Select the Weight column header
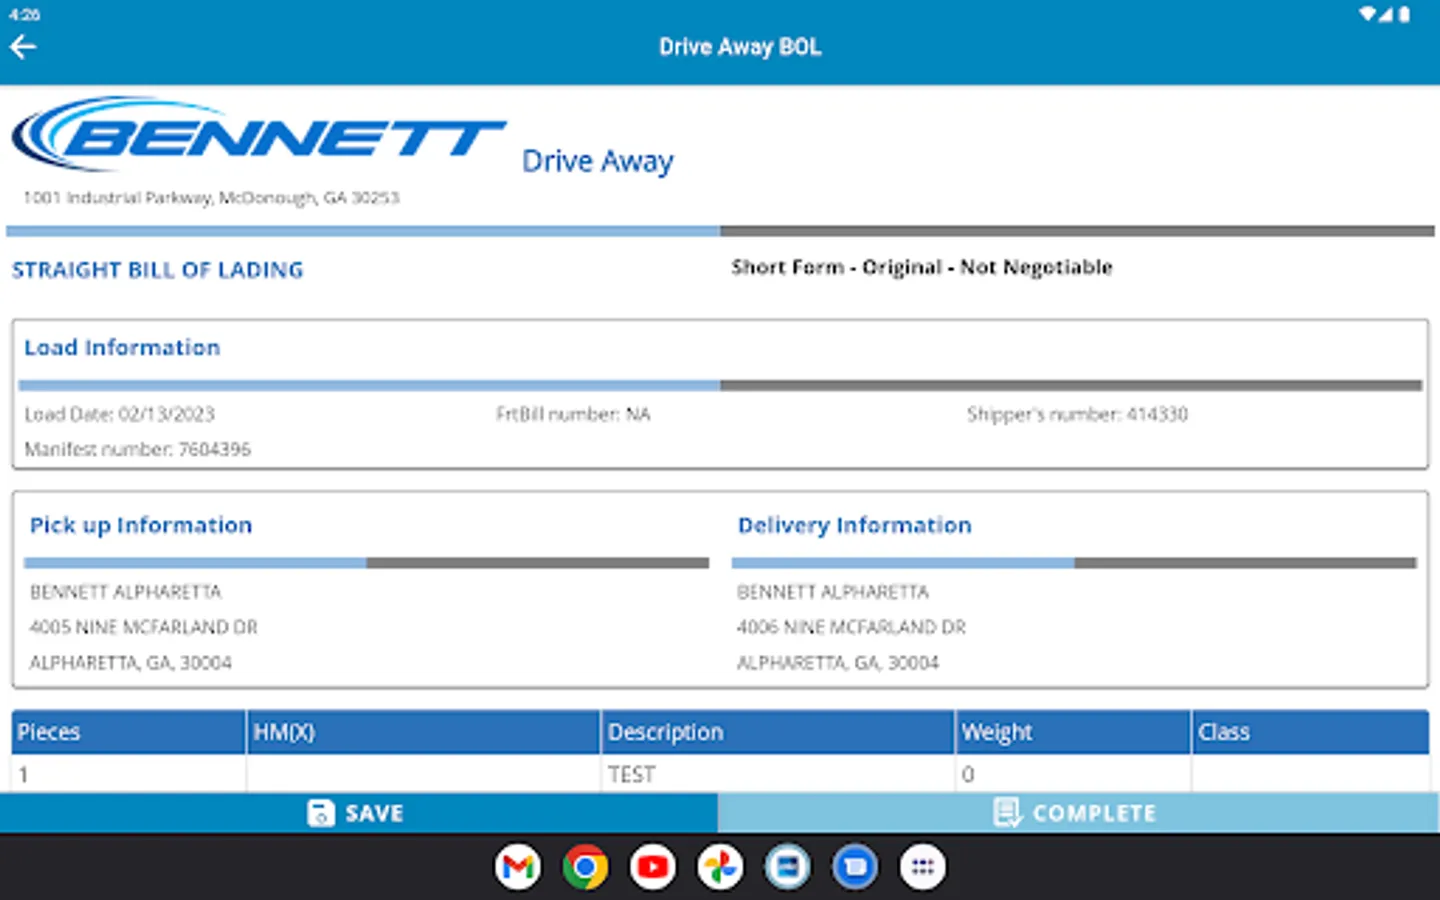This screenshot has width=1440, height=900. pos(1073,732)
